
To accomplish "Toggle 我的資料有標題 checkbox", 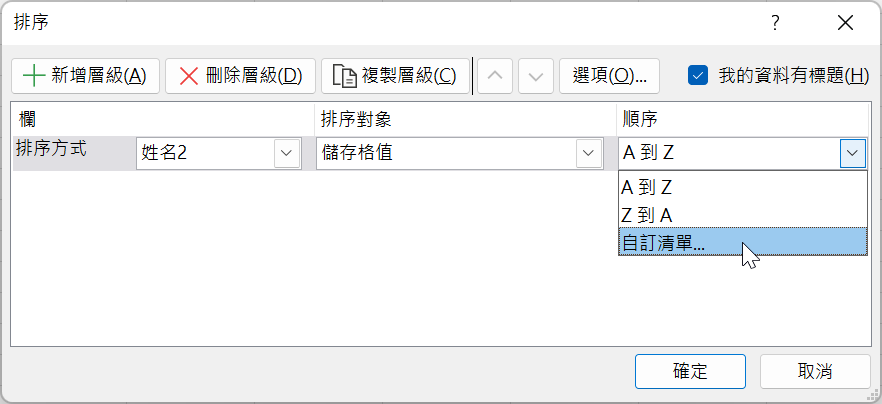I will pos(698,75).
